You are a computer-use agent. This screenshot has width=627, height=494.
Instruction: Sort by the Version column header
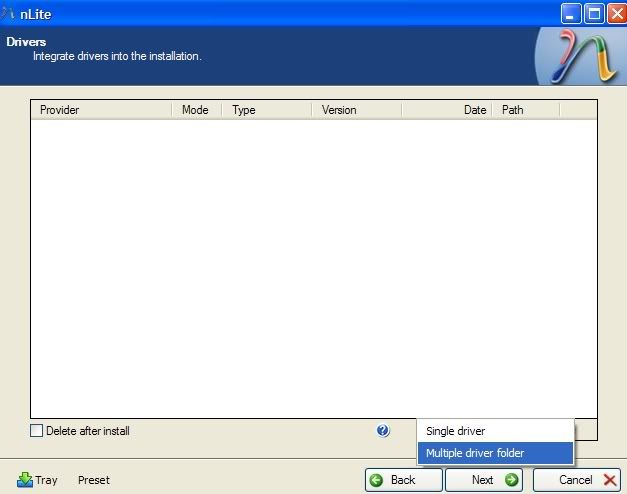357,110
